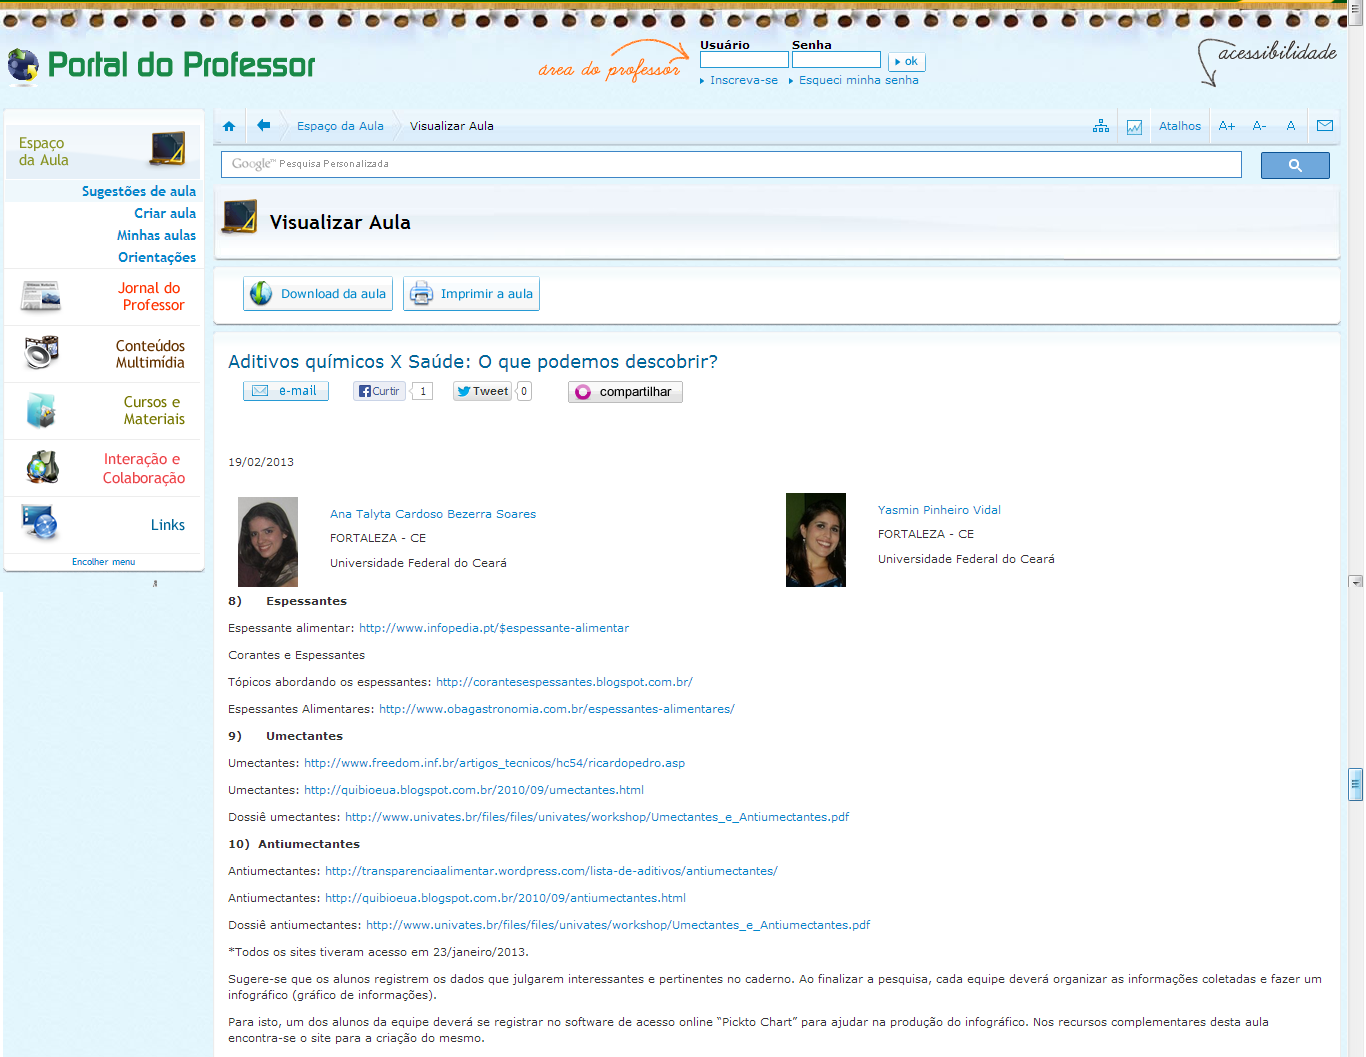Open the Esqueci minha senha link
1366x1057 pixels.
coord(858,80)
